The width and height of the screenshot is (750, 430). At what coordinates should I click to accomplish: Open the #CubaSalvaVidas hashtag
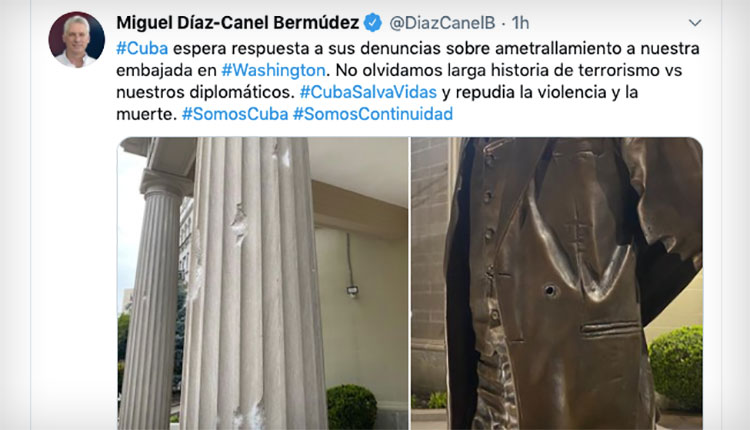tap(368, 92)
